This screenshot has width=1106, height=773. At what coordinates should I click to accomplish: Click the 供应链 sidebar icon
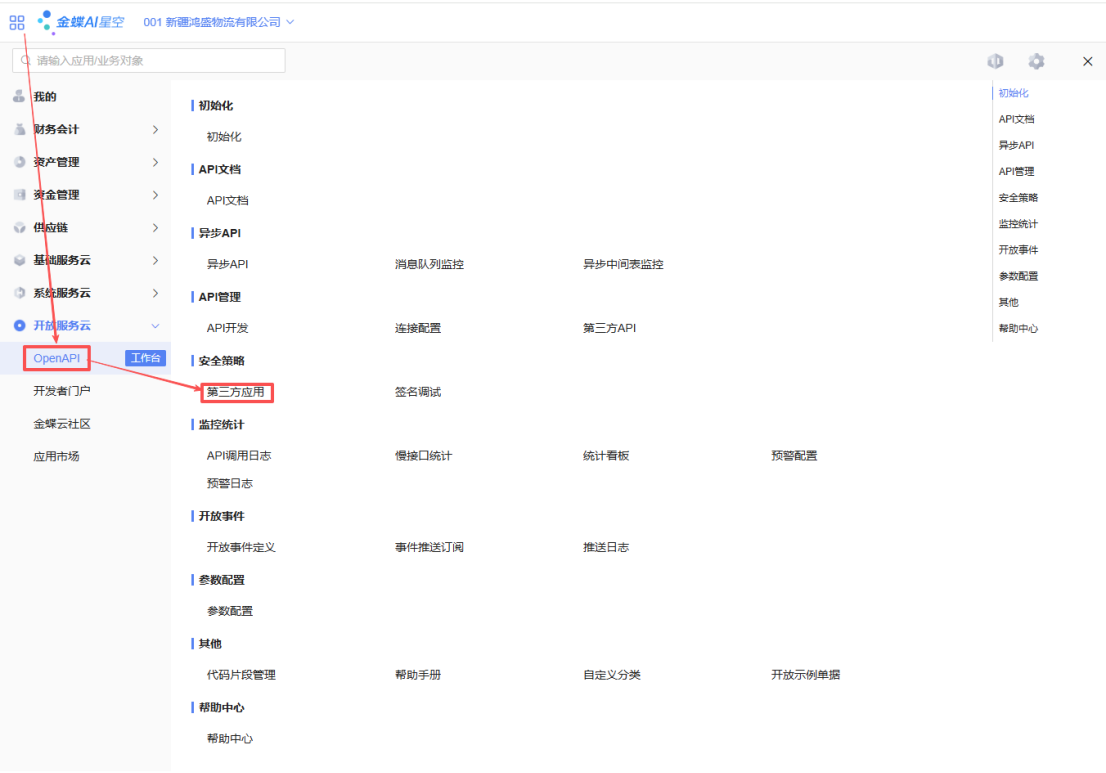[x=19, y=228]
